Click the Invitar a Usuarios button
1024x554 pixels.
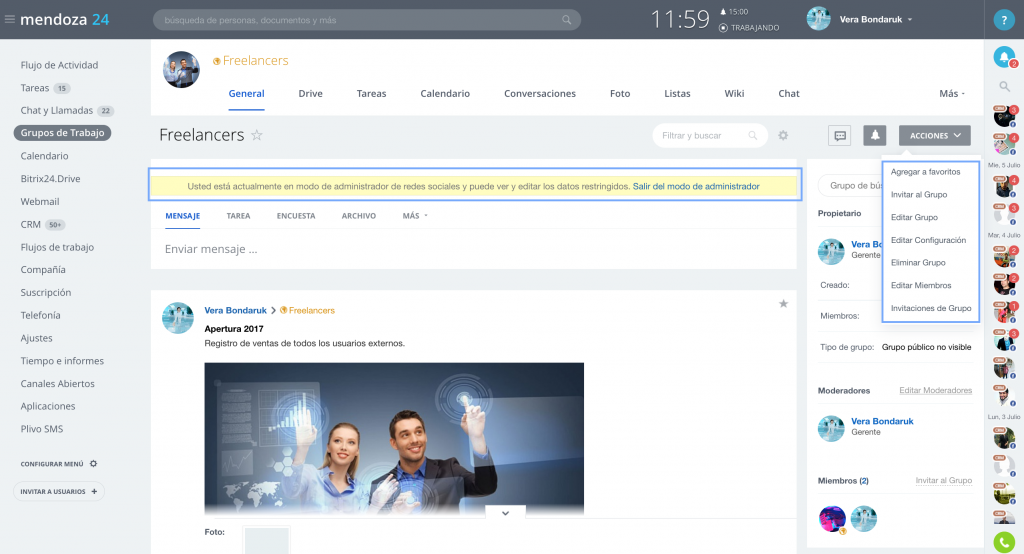pos(59,491)
